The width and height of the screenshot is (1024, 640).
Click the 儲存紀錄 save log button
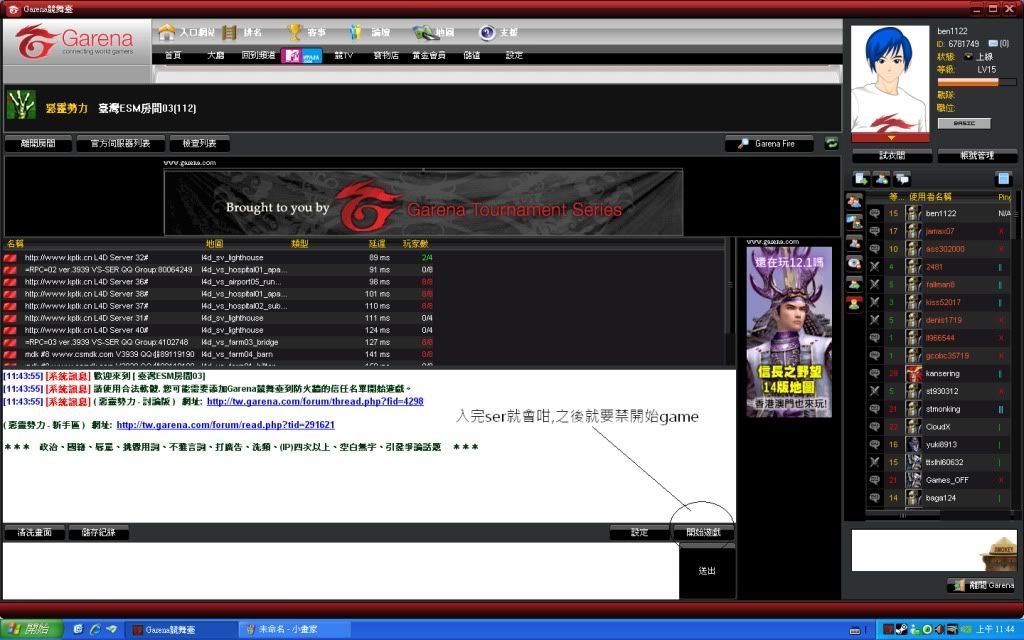click(98, 532)
